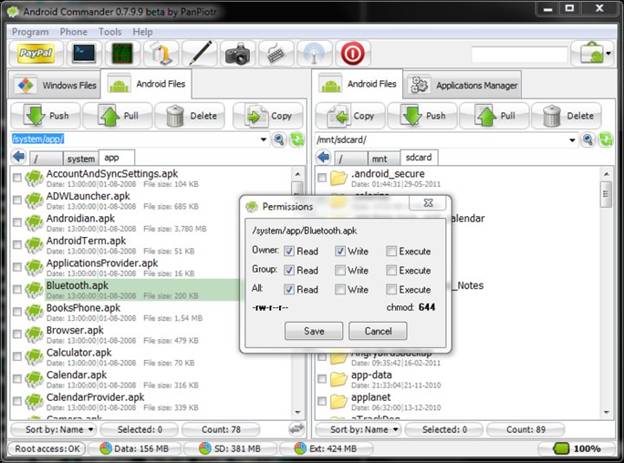Open the keyboard icon in toolbar
624x463 pixels.
pyautogui.click(x=277, y=53)
